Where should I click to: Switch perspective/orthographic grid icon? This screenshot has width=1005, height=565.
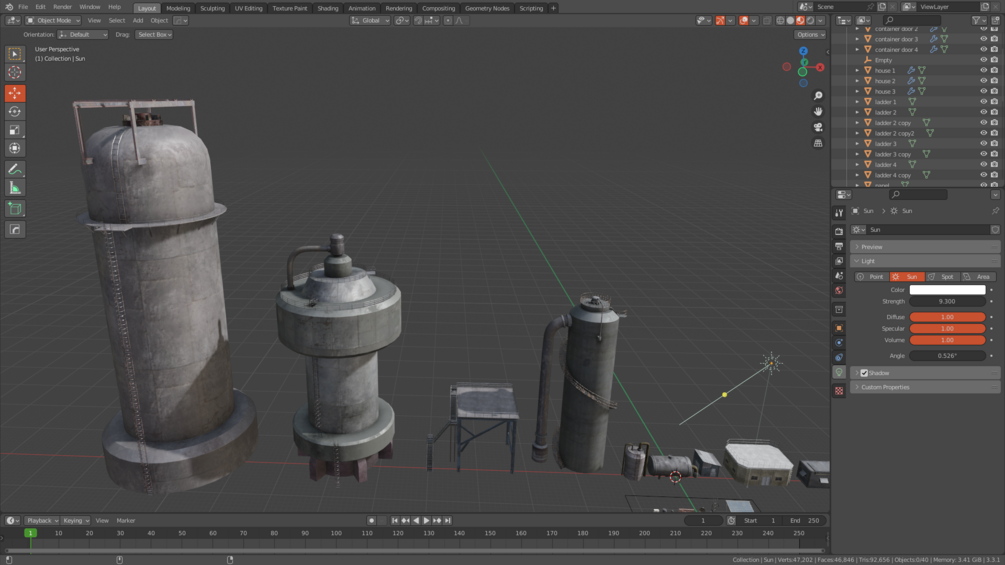click(x=818, y=143)
